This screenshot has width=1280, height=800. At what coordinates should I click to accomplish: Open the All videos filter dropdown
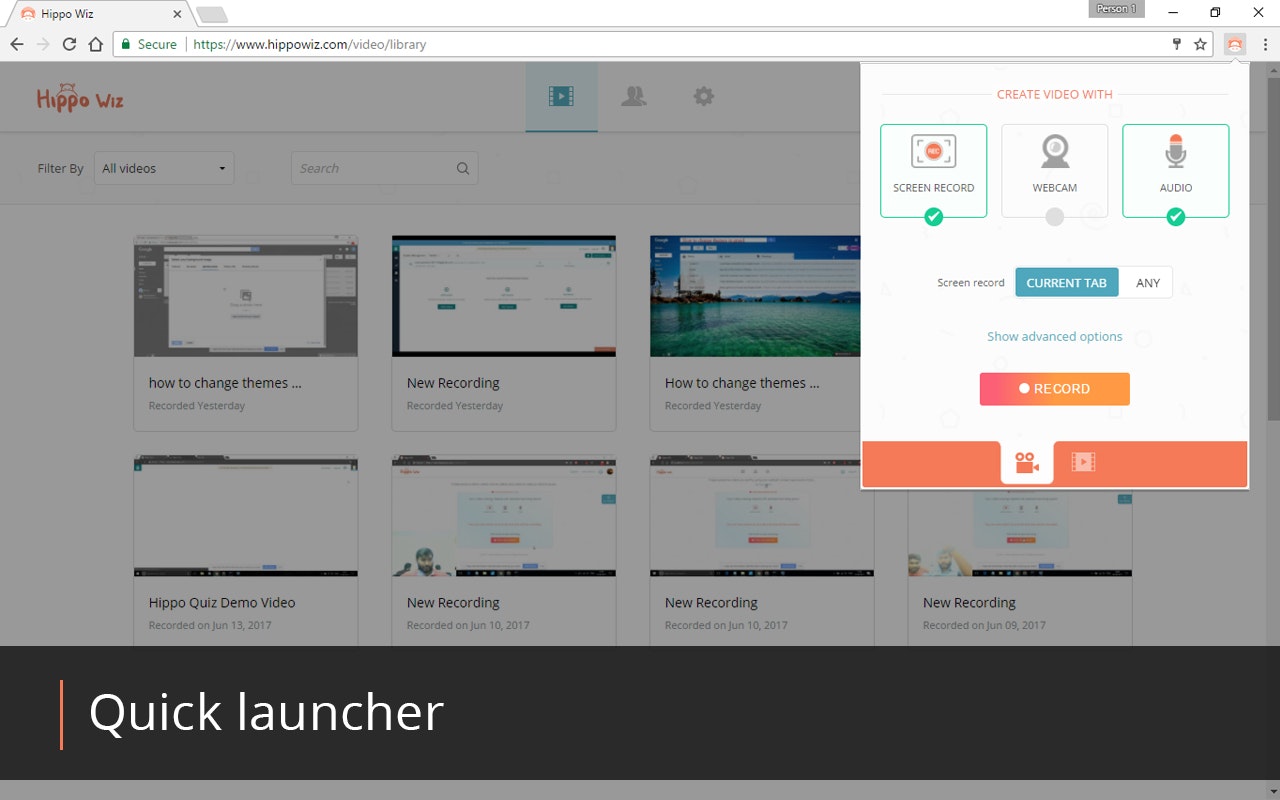click(x=164, y=168)
